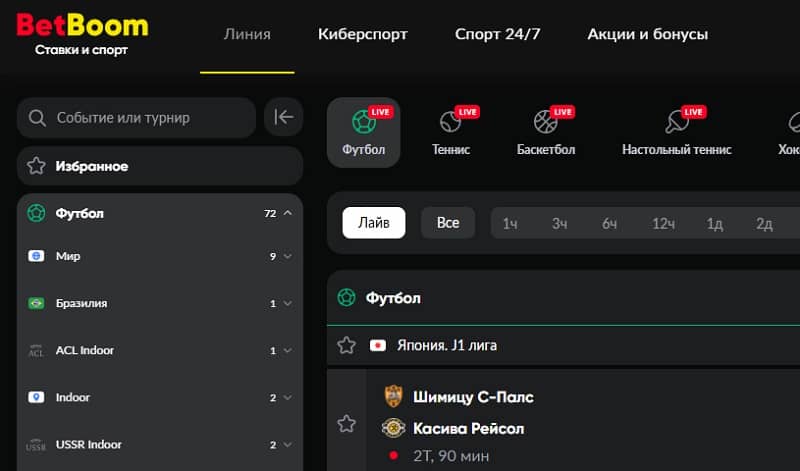Select the 6ч time range filter

[x=609, y=224]
